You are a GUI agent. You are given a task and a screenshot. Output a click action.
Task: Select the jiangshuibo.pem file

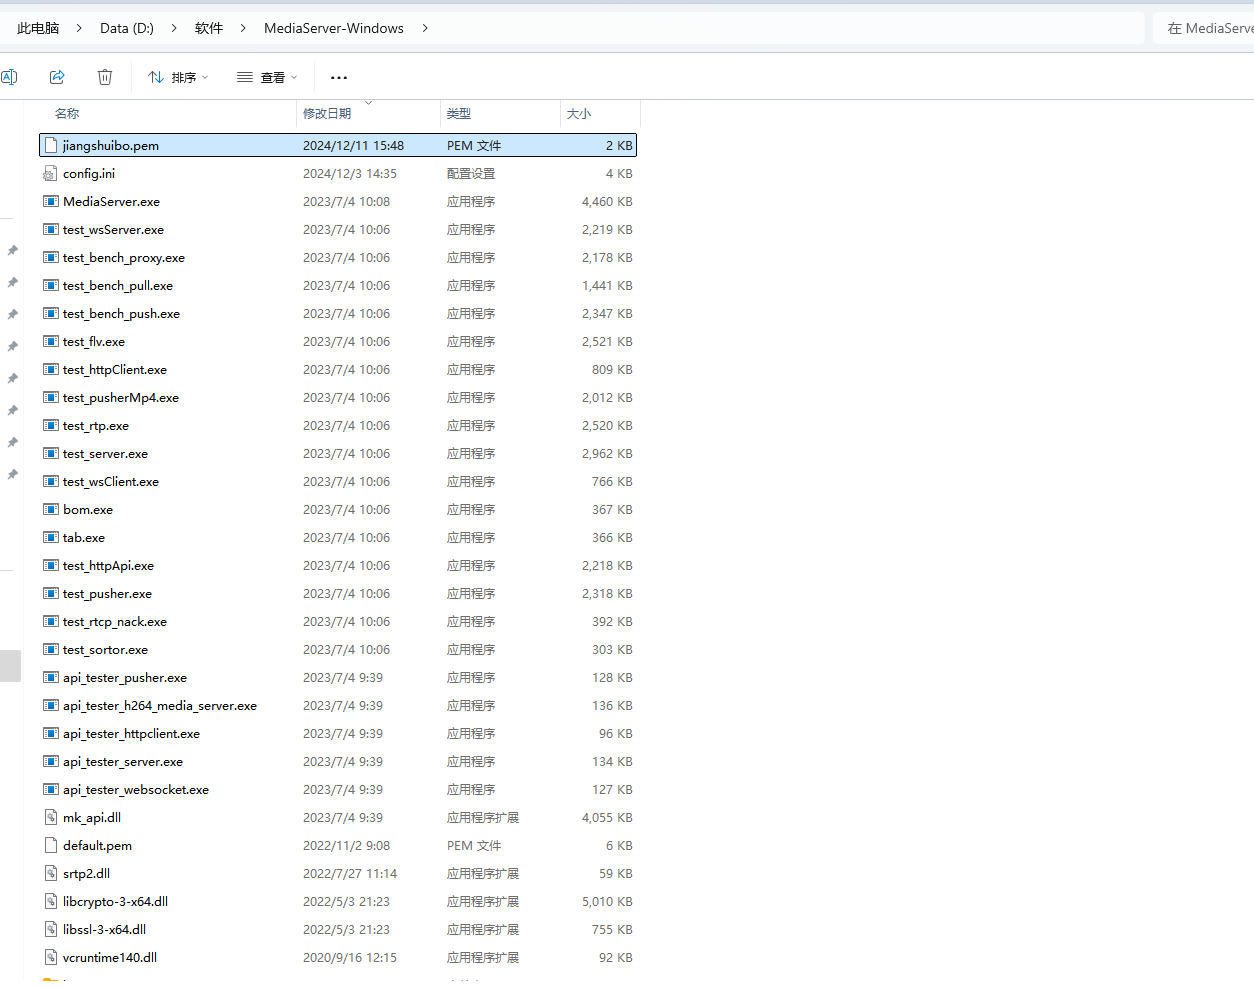(x=111, y=145)
